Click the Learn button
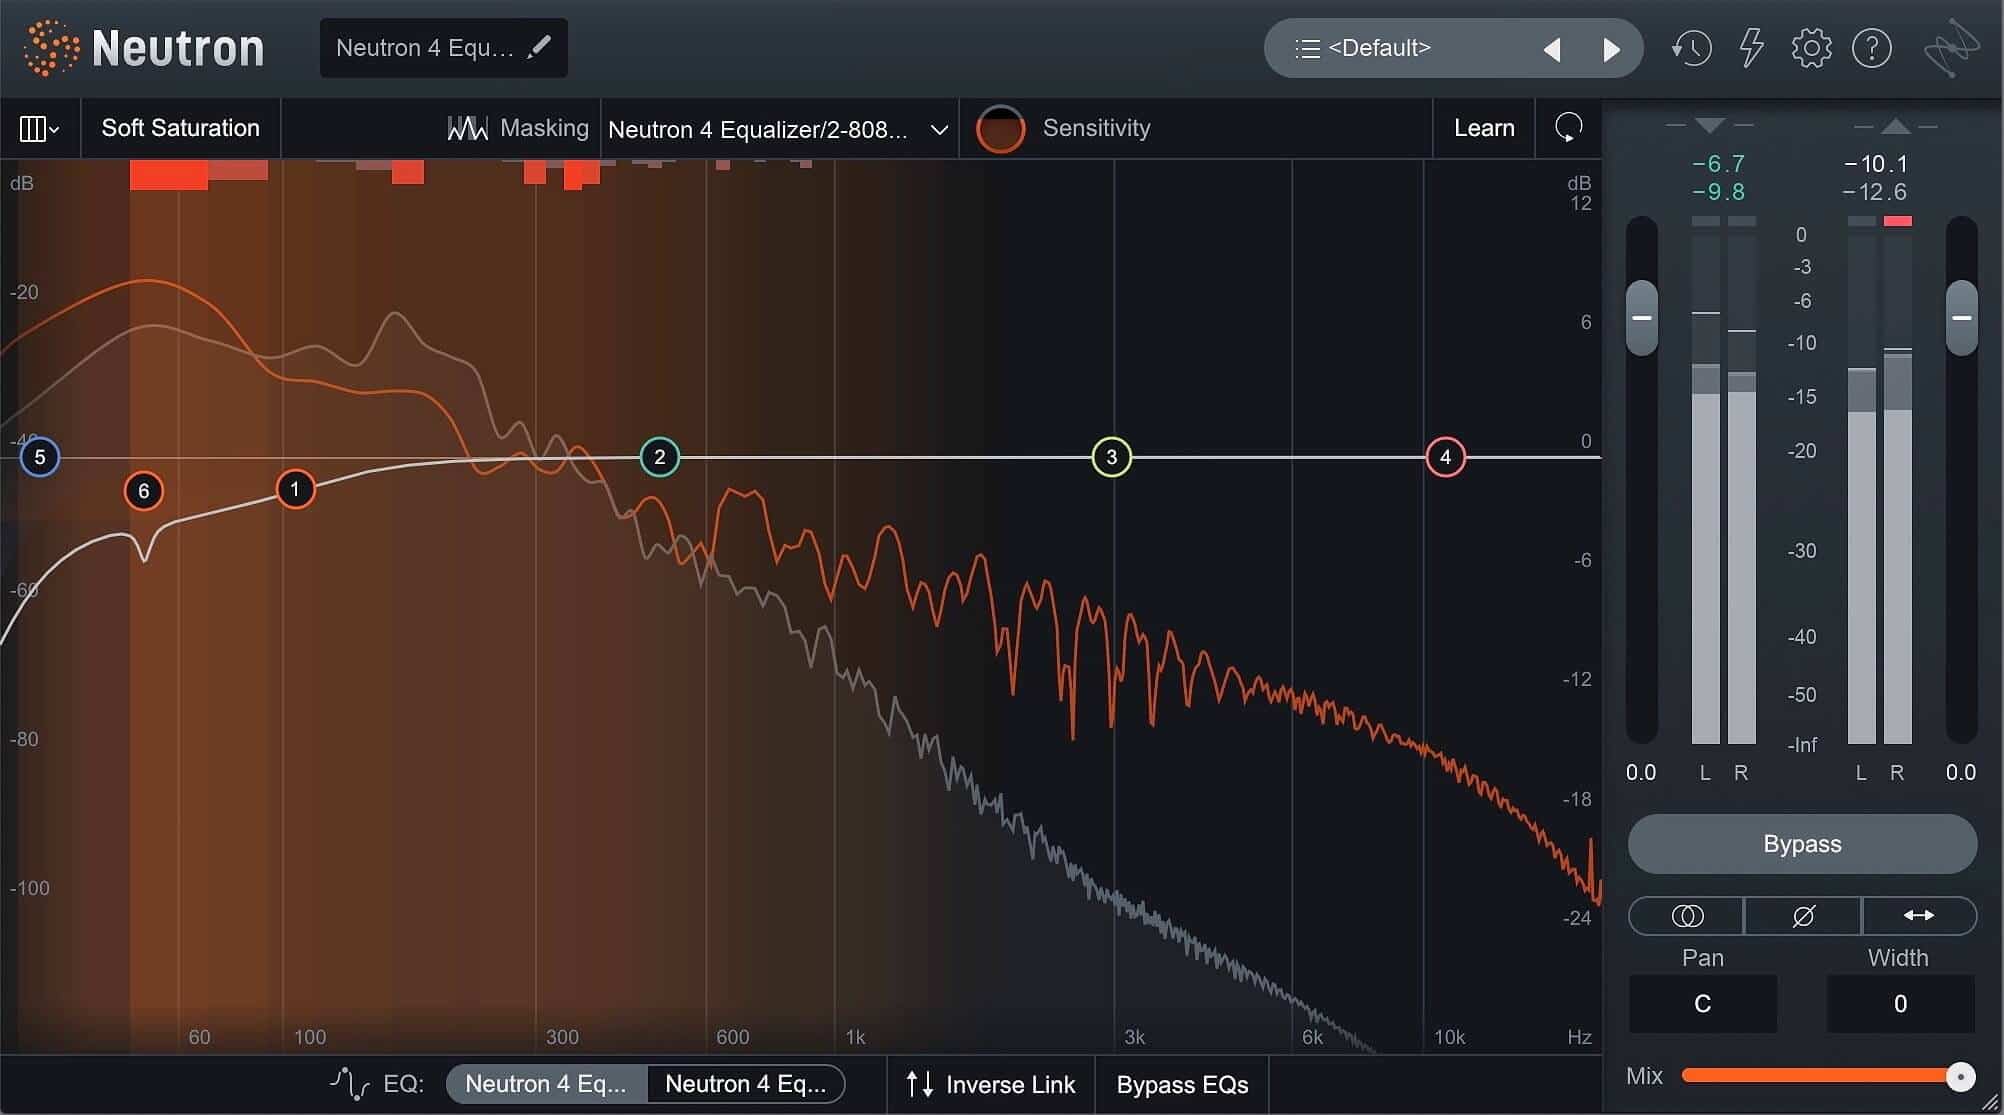The width and height of the screenshot is (2004, 1115). [x=1484, y=128]
